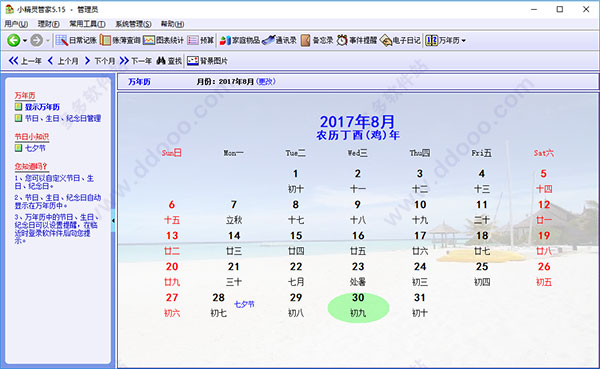Click the 显示万年历 sidebar item icon
Image resolution: width=600 pixels, height=369 pixels.
pyautogui.click(x=18, y=106)
